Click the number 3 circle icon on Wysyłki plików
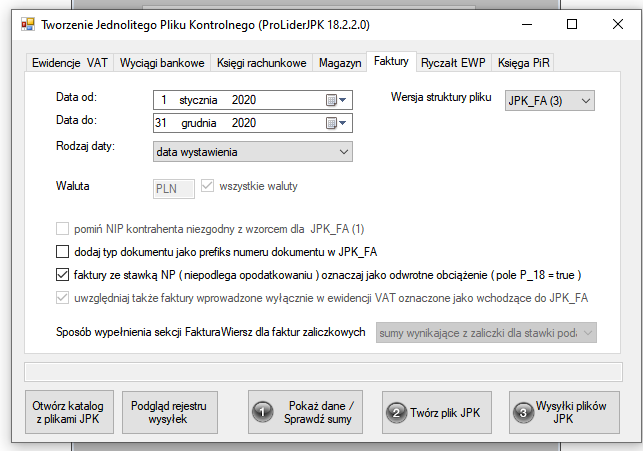 [523, 412]
